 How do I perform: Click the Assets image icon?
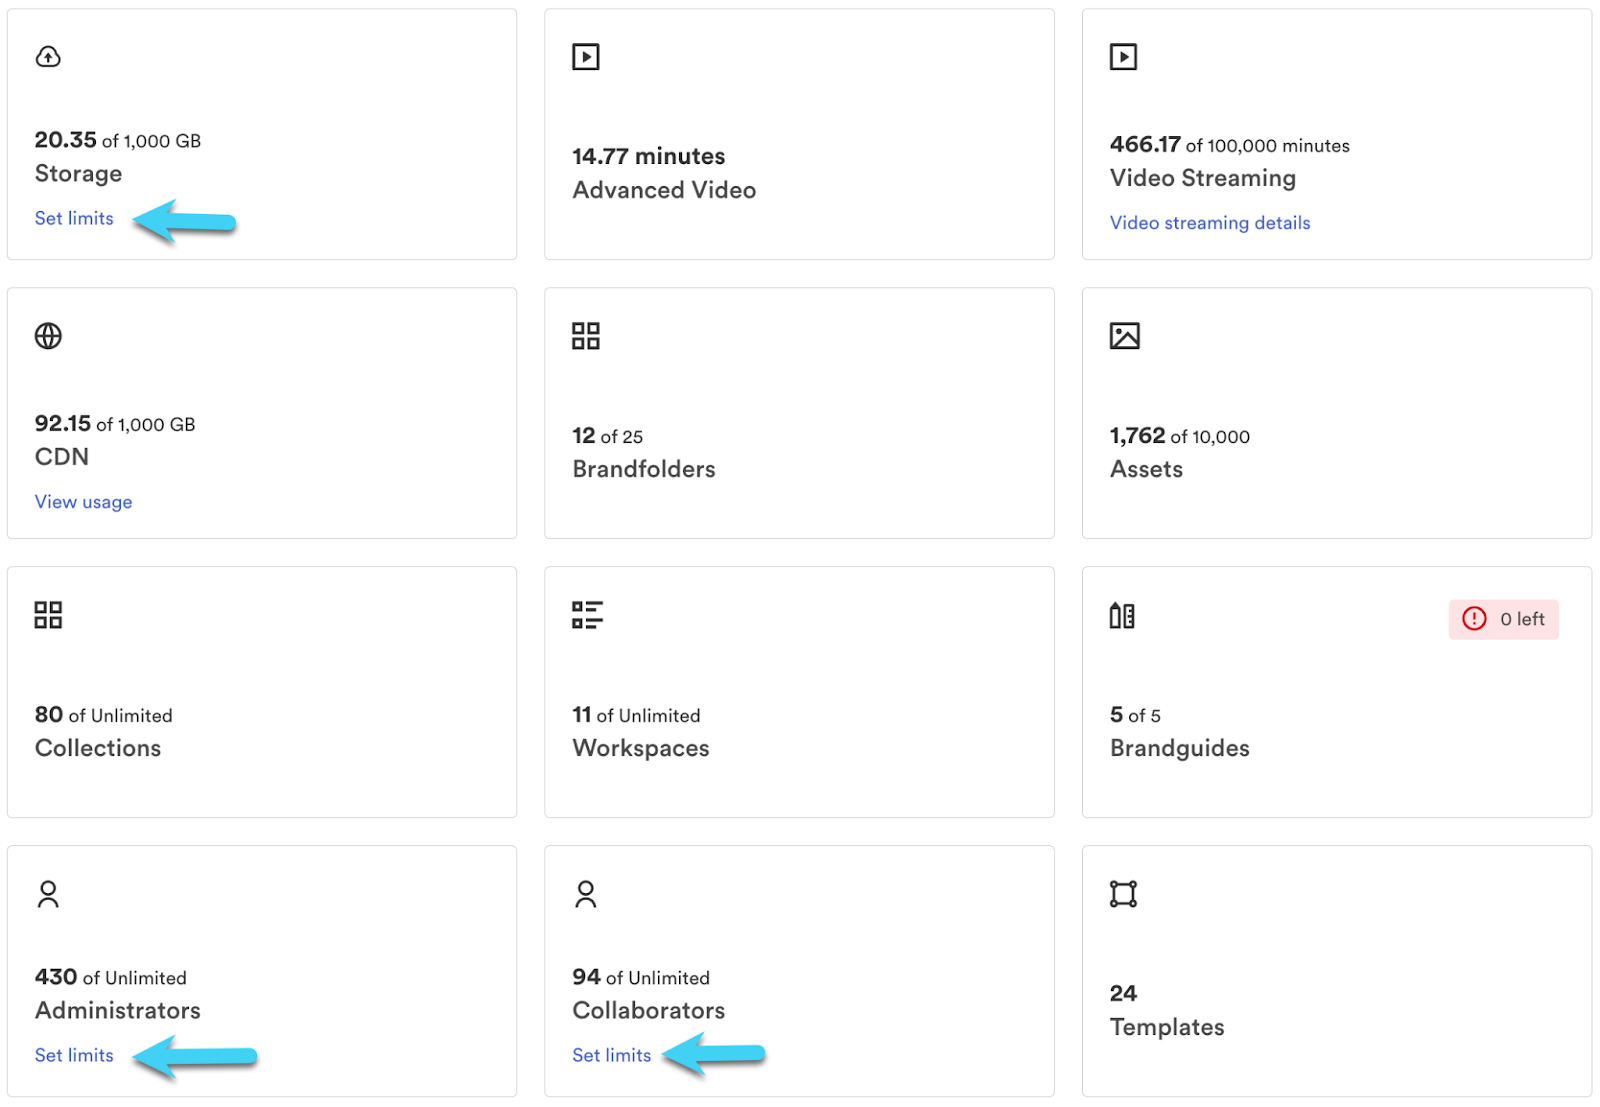[1124, 336]
